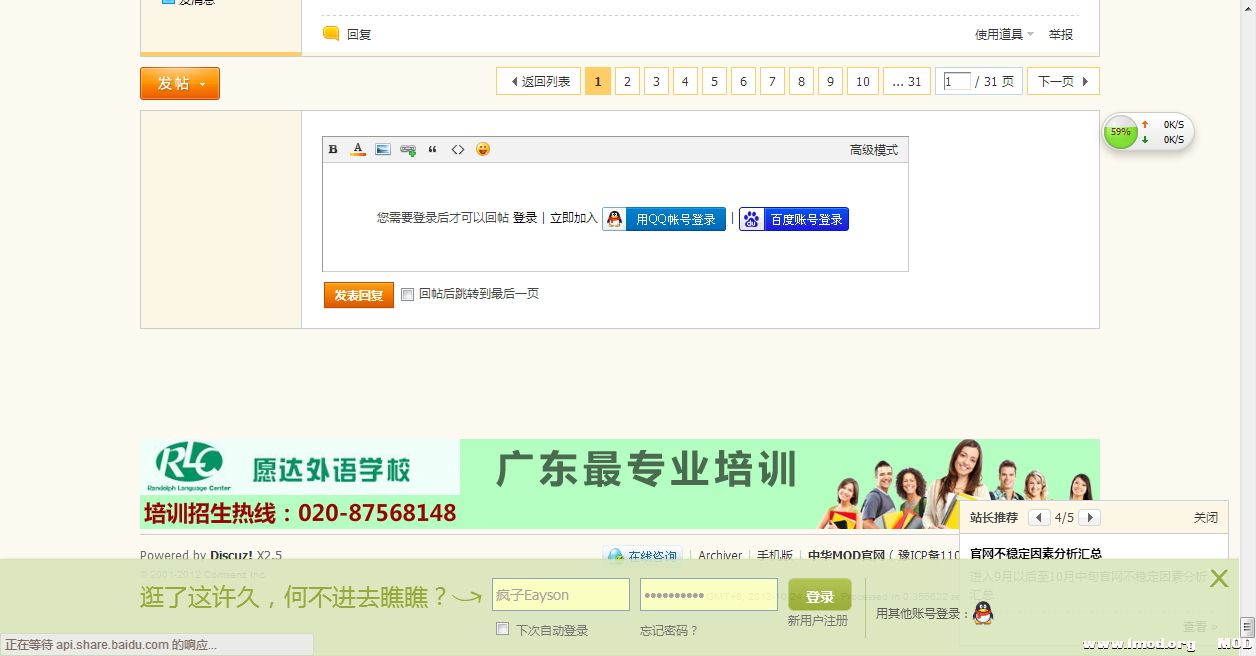Open the Archiver page
Image resolution: width=1256 pixels, height=656 pixels.
click(719, 555)
